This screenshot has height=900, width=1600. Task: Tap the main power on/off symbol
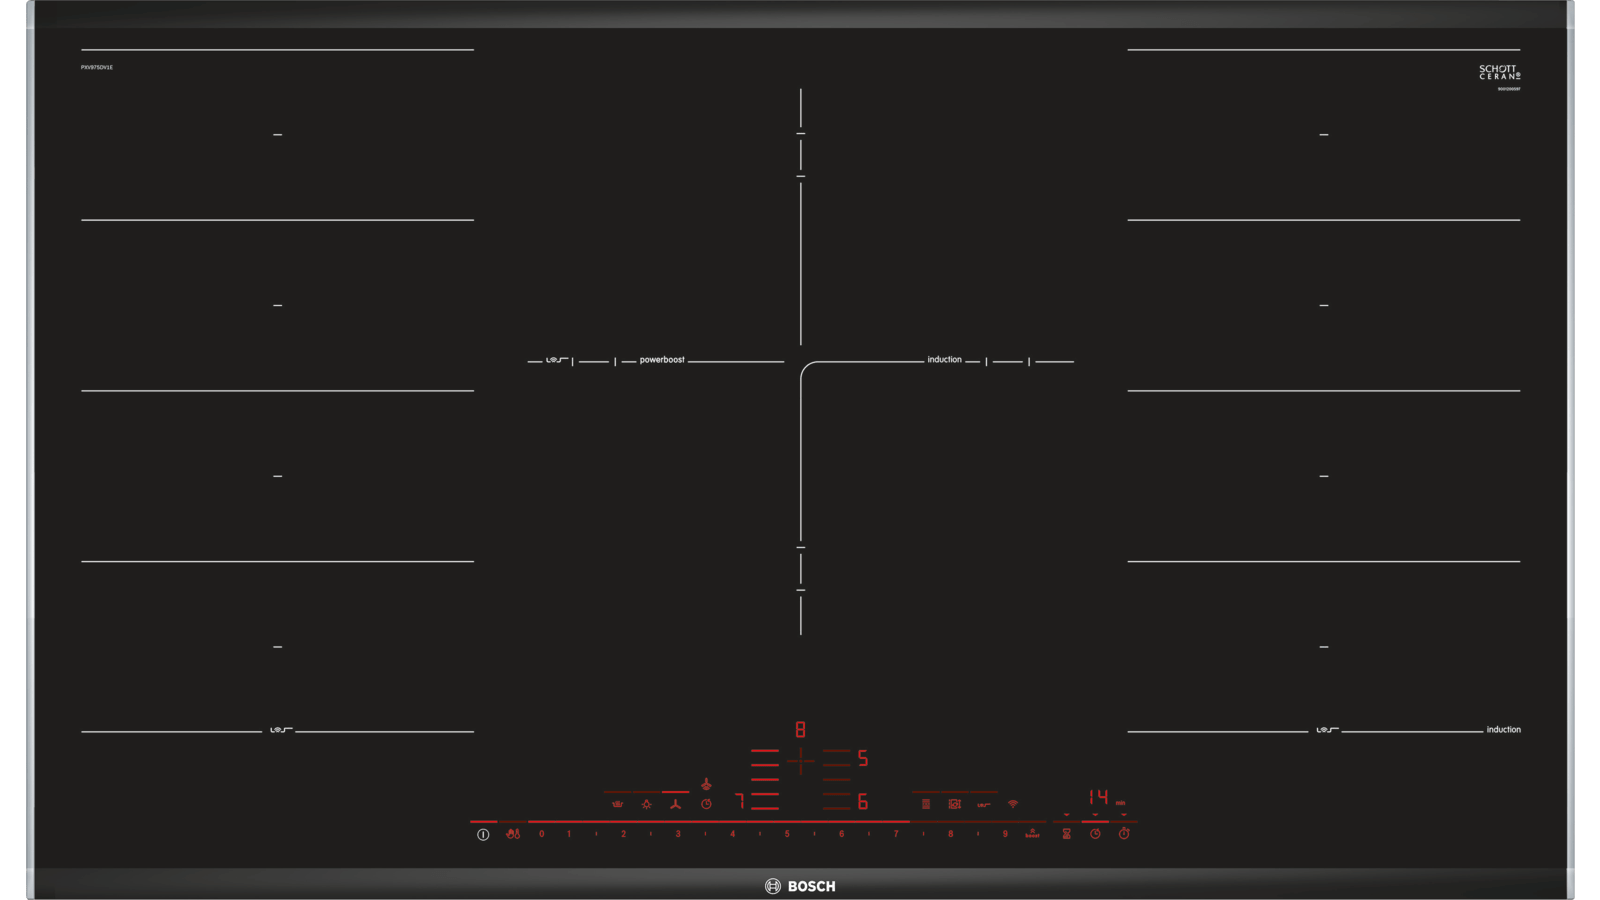tap(483, 834)
